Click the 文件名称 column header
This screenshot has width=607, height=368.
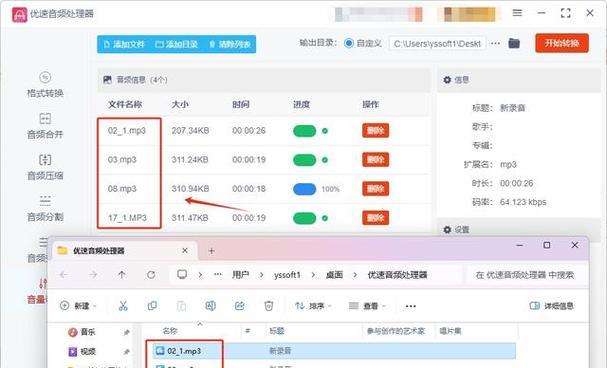(x=125, y=104)
